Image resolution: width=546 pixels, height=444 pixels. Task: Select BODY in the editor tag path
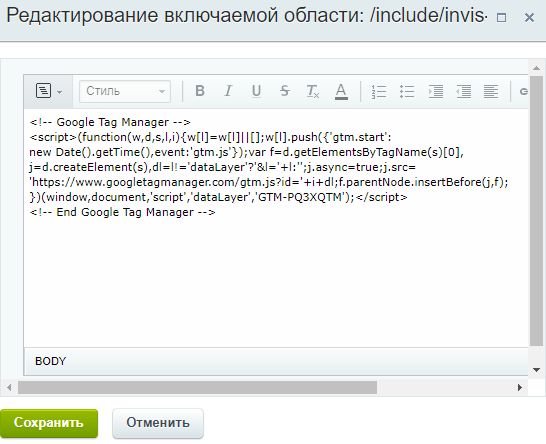pyautogui.click(x=50, y=361)
